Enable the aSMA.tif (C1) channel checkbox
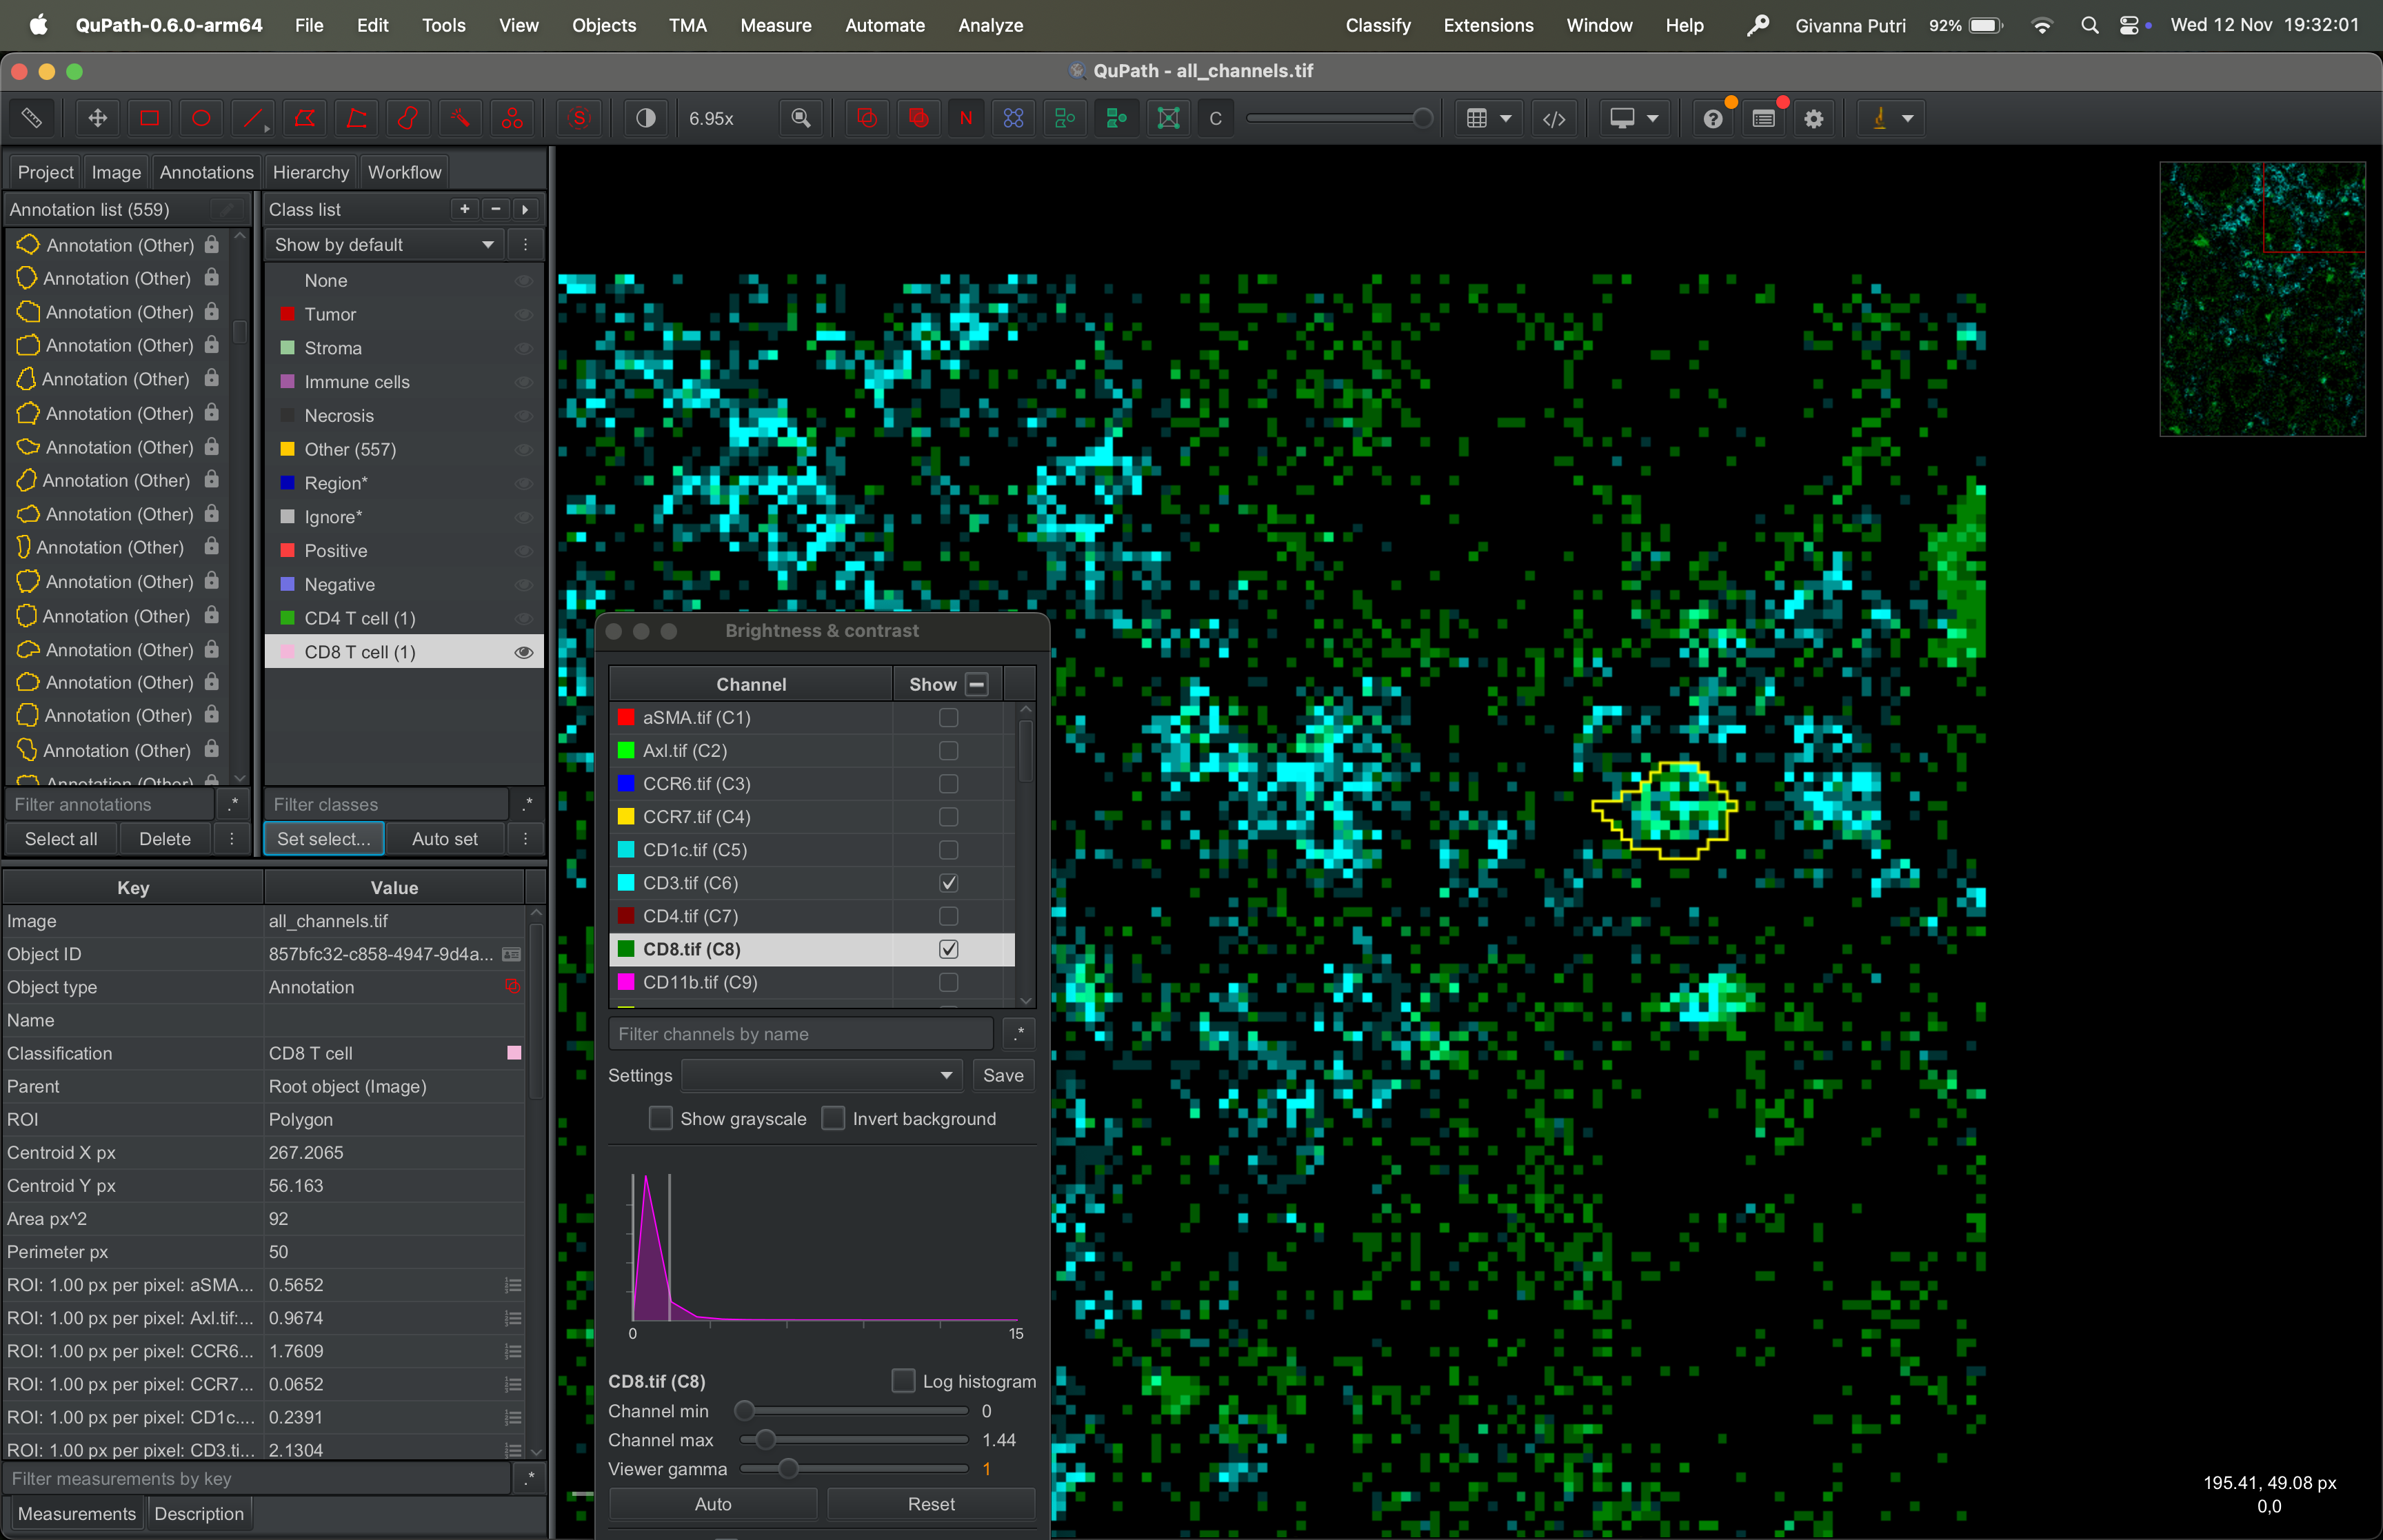This screenshot has height=1540, width=2383. pos(948,717)
